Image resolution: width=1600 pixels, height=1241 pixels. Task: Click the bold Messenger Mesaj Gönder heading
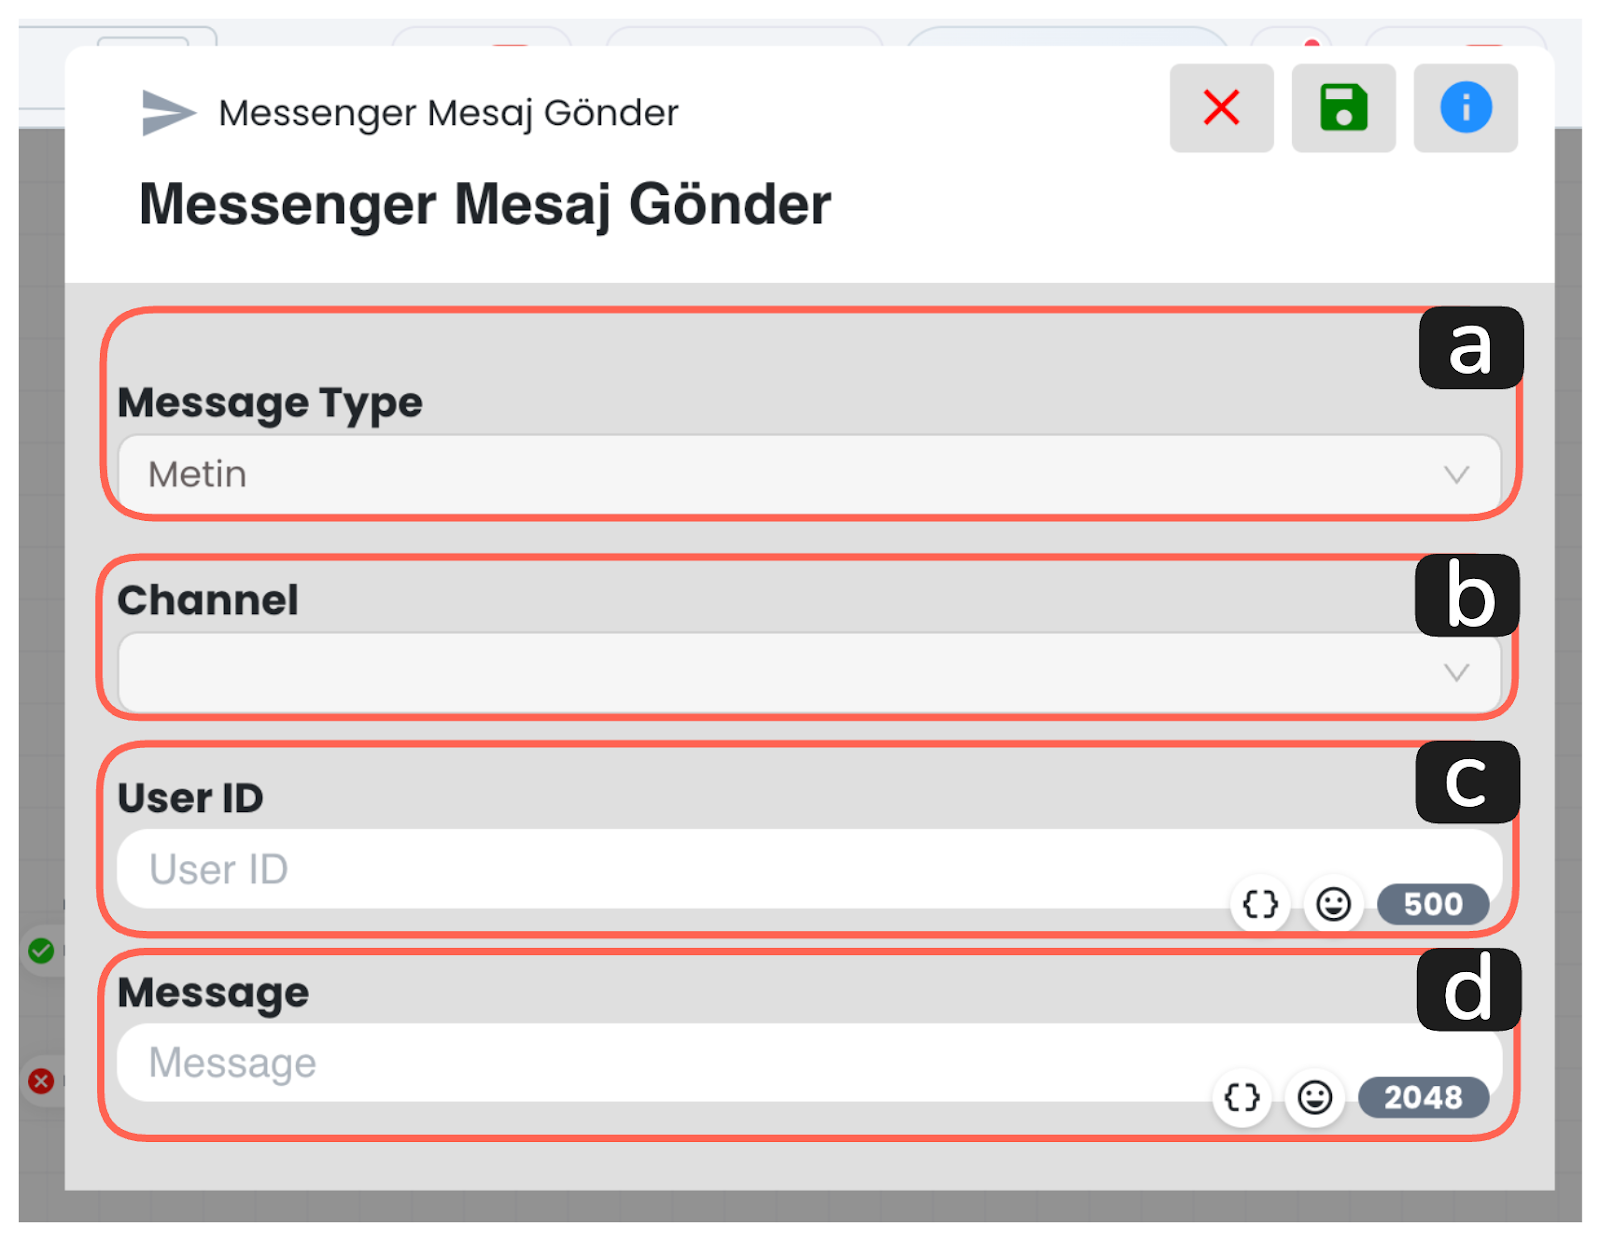pyautogui.click(x=485, y=205)
